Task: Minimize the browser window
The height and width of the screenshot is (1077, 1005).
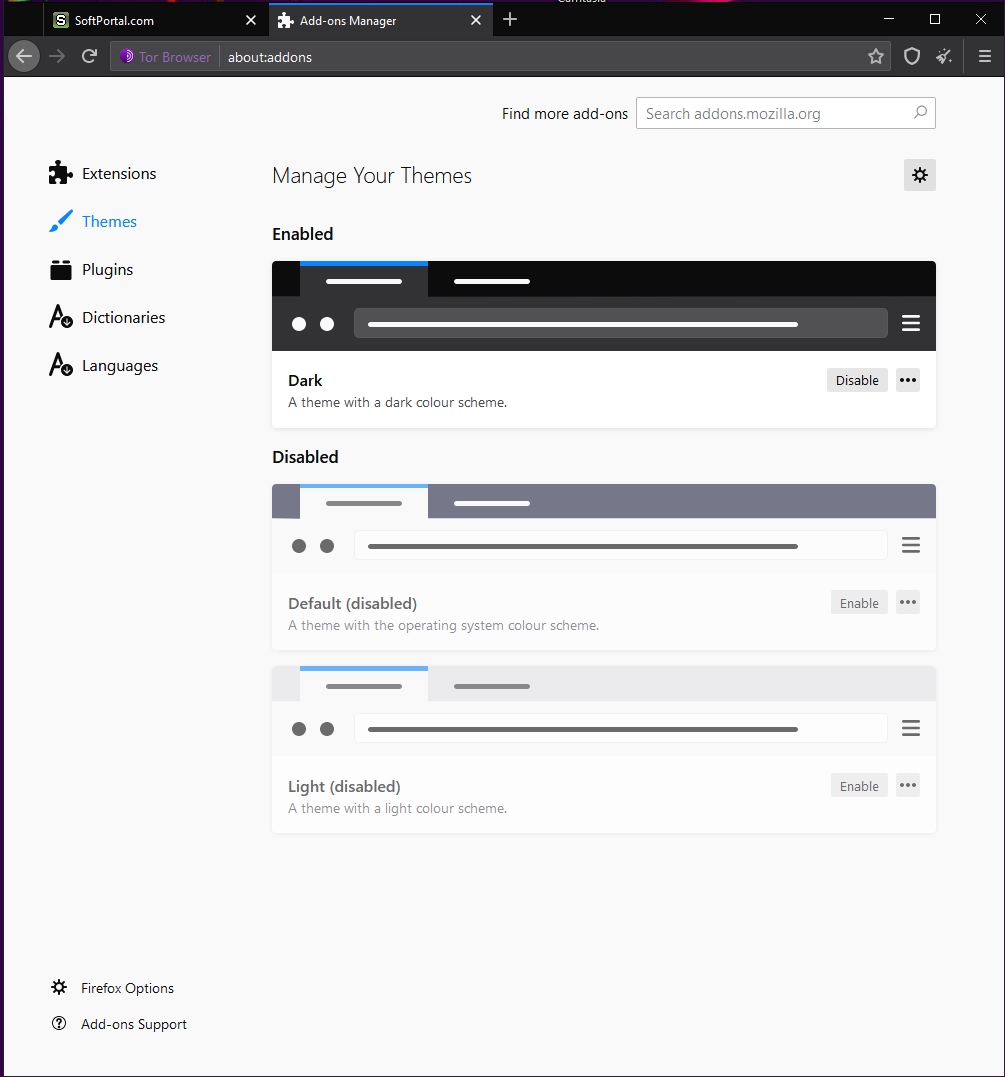Action: 889,19
